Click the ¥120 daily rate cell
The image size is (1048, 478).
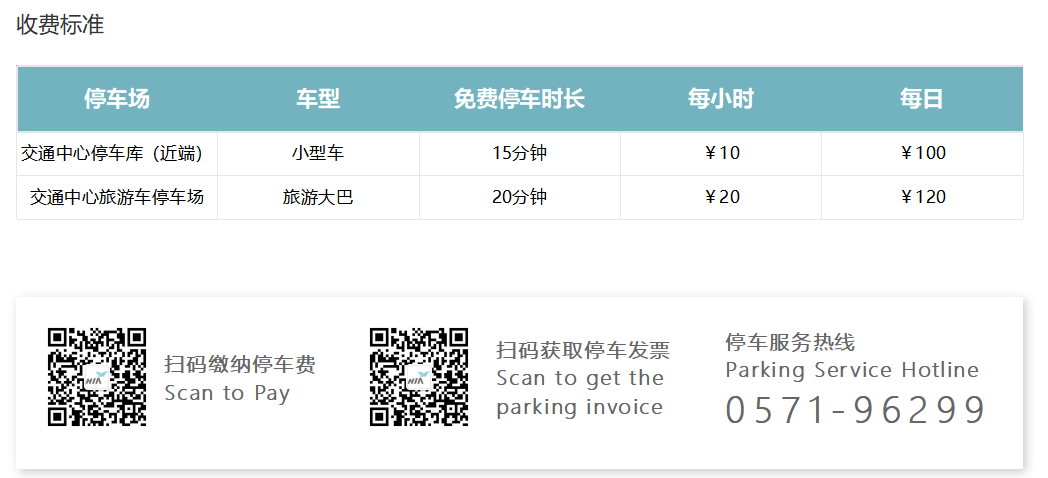tap(922, 197)
